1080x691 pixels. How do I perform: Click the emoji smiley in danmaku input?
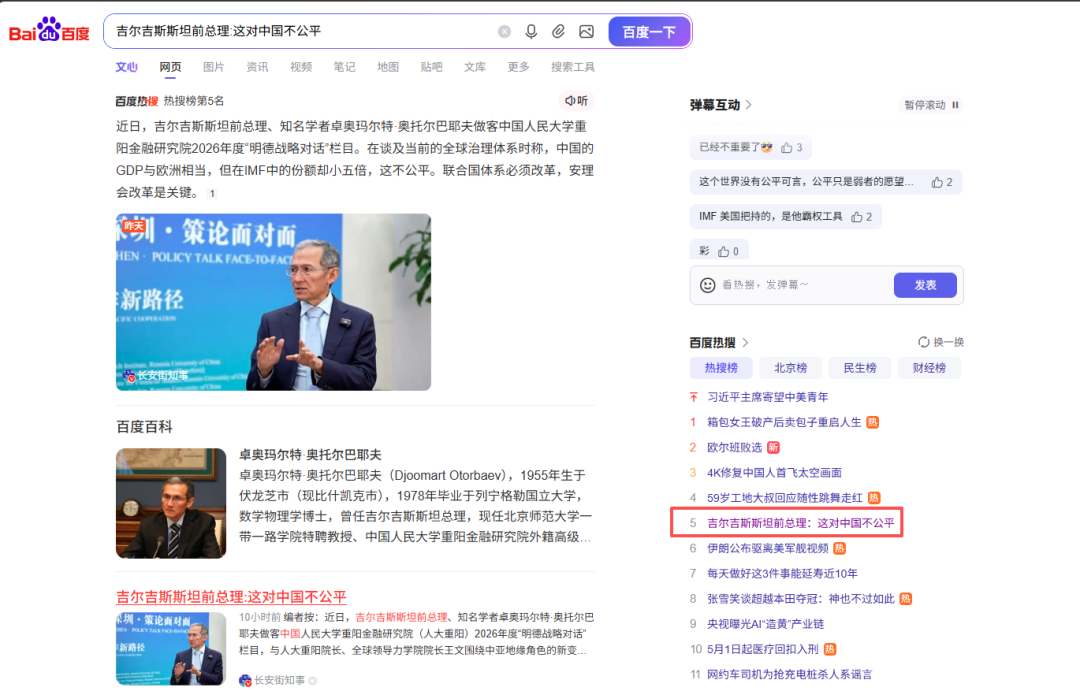(708, 285)
